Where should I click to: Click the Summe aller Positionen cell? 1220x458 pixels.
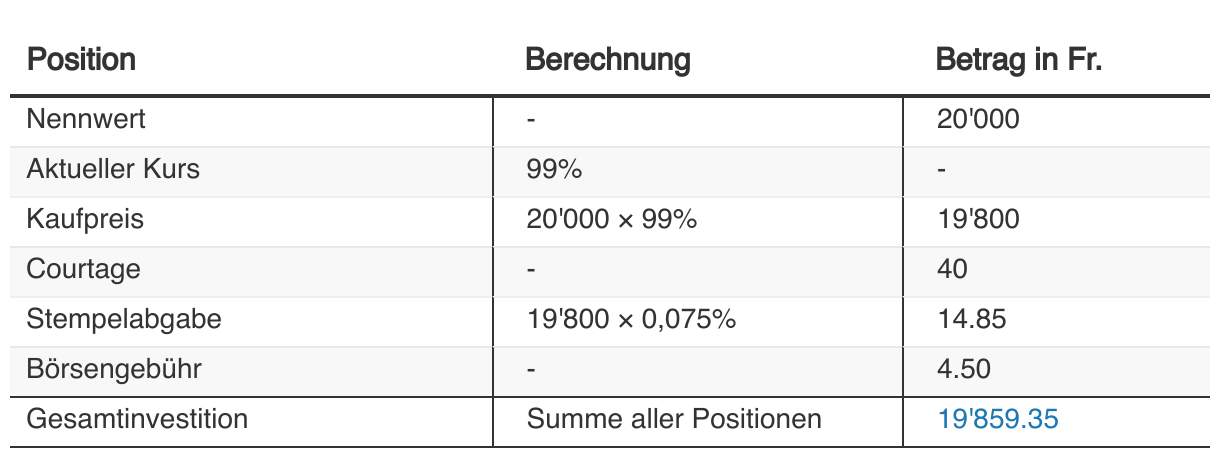click(x=674, y=419)
